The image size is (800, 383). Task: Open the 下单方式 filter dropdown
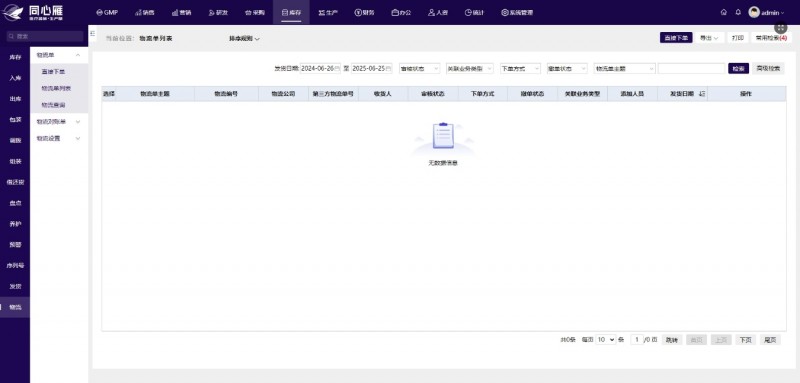coord(520,68)
